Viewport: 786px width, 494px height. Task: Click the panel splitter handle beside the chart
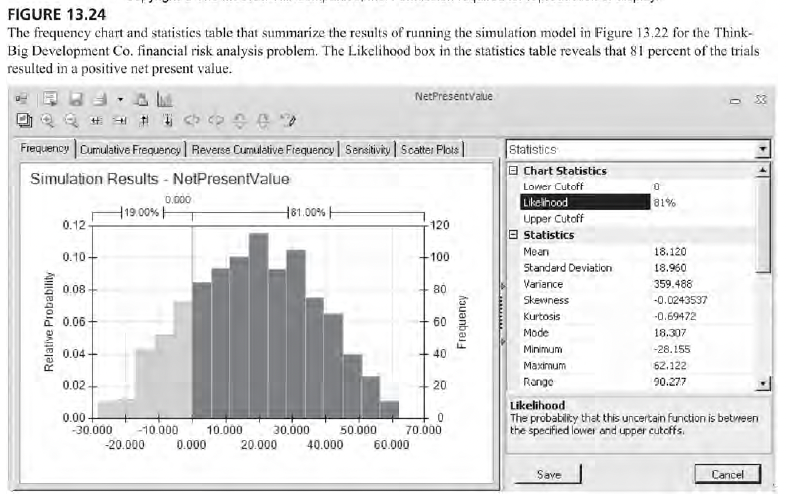pyautogui.click(x=502, y=313)
